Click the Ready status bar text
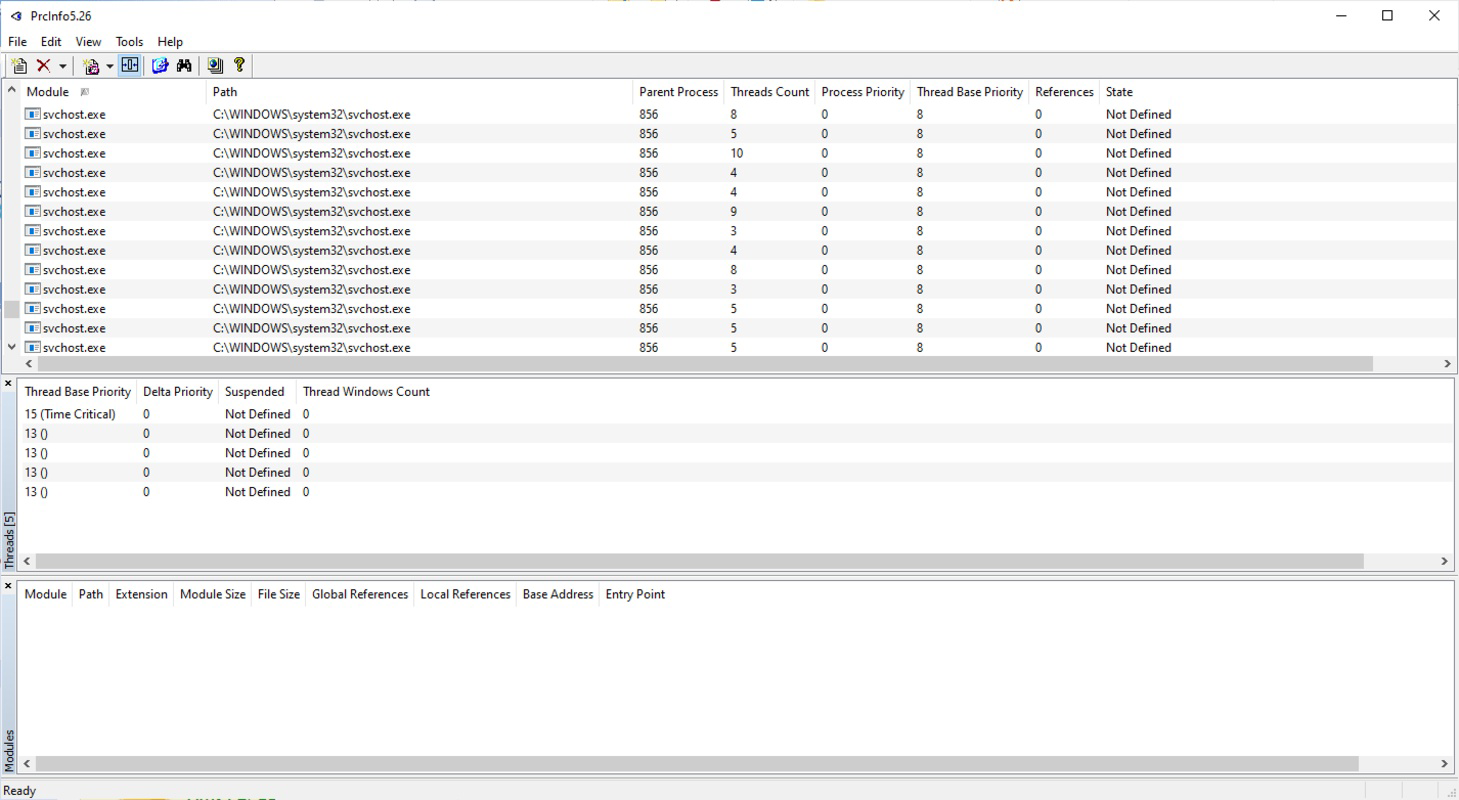This screenshot has height=800, width=1459. [20, 791]
